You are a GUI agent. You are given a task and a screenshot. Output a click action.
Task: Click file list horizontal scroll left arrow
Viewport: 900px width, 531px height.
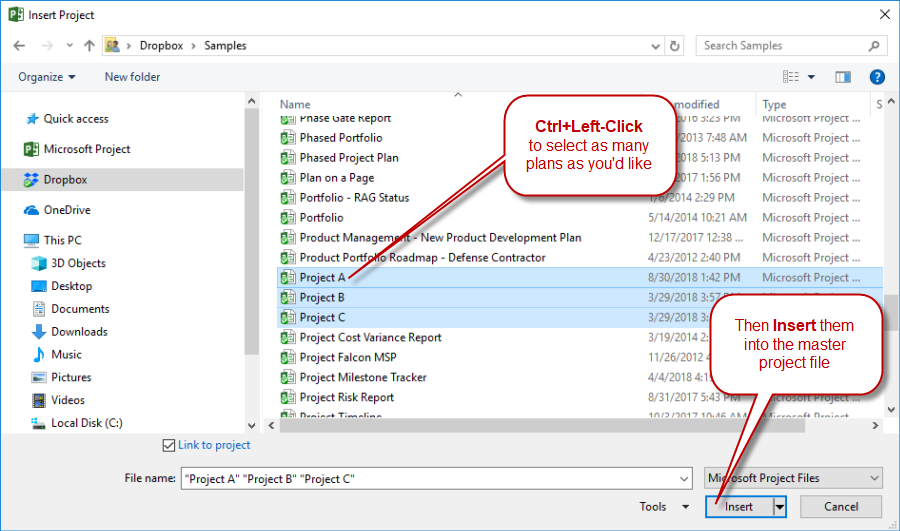coord(271,426)
